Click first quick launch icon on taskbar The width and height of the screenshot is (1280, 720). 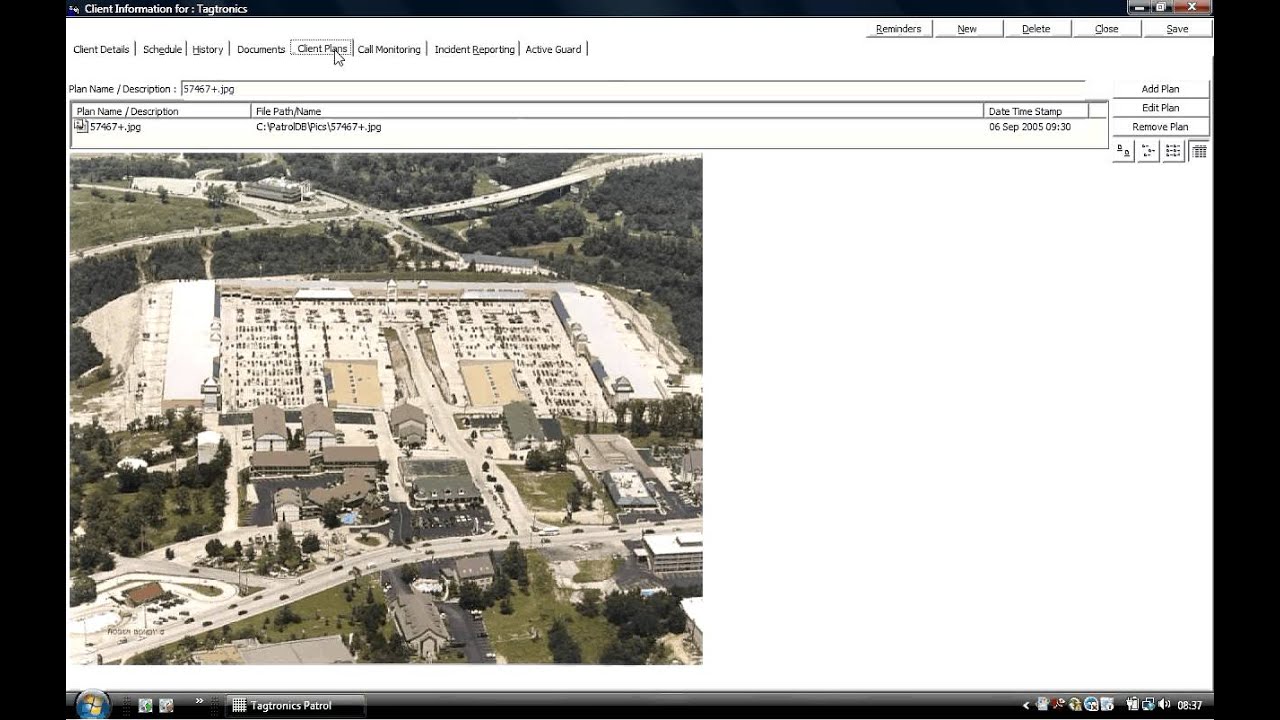[x=145, y=705]
